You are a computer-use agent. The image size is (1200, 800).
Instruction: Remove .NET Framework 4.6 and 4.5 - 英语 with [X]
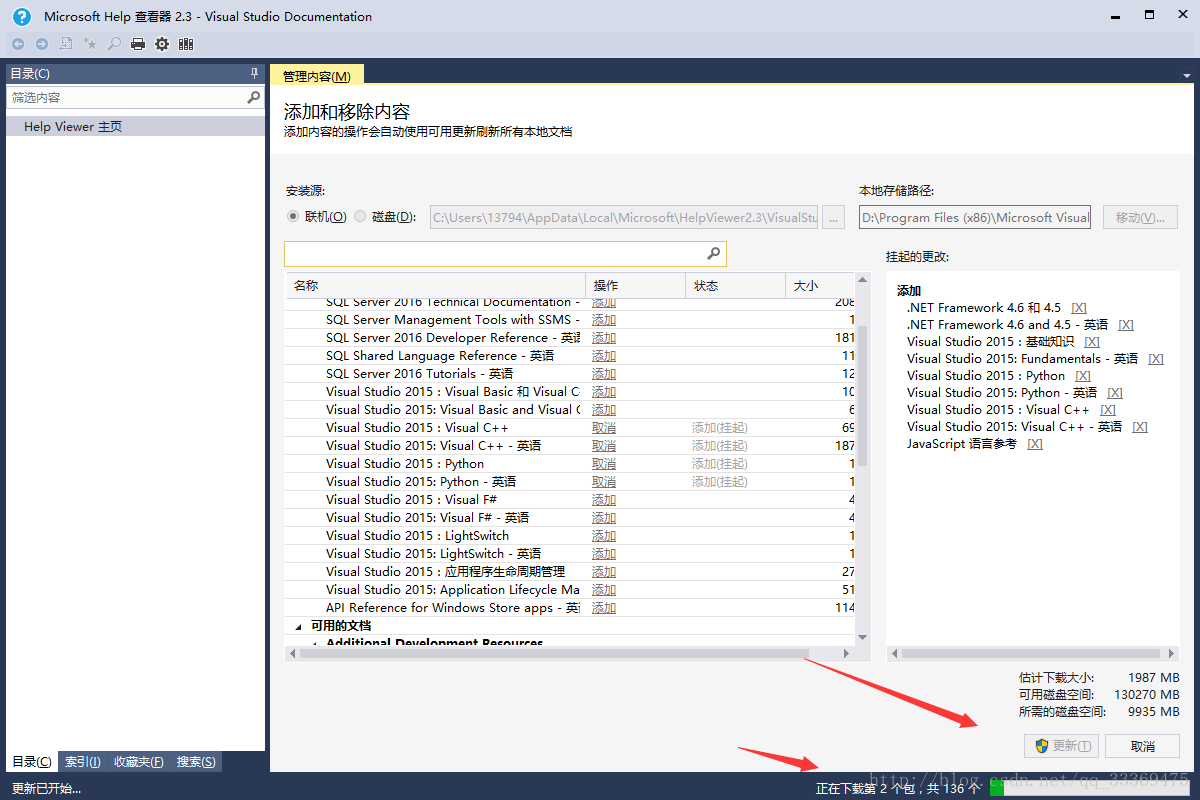1126,325
